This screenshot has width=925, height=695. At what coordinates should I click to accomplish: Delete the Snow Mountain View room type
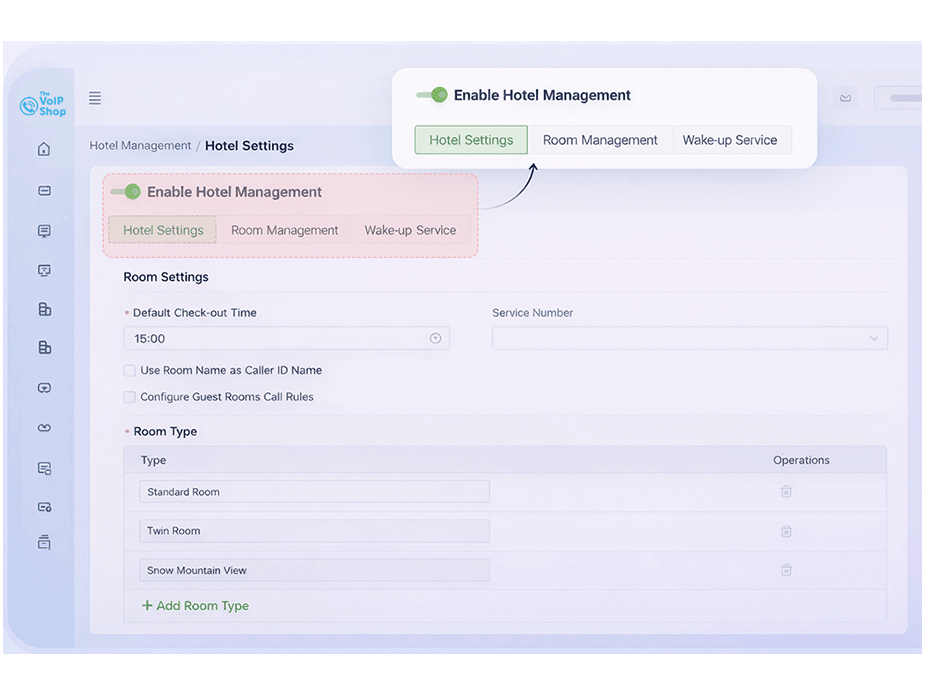click(x=786, y=569)
